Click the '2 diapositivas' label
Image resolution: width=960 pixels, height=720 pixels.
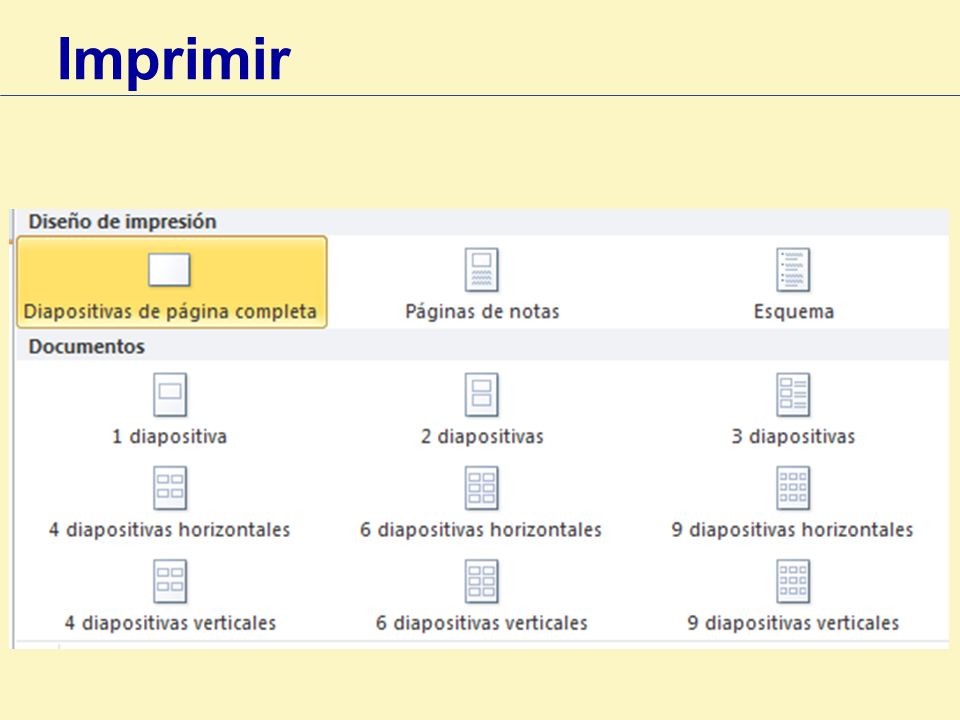click(482, 437)
